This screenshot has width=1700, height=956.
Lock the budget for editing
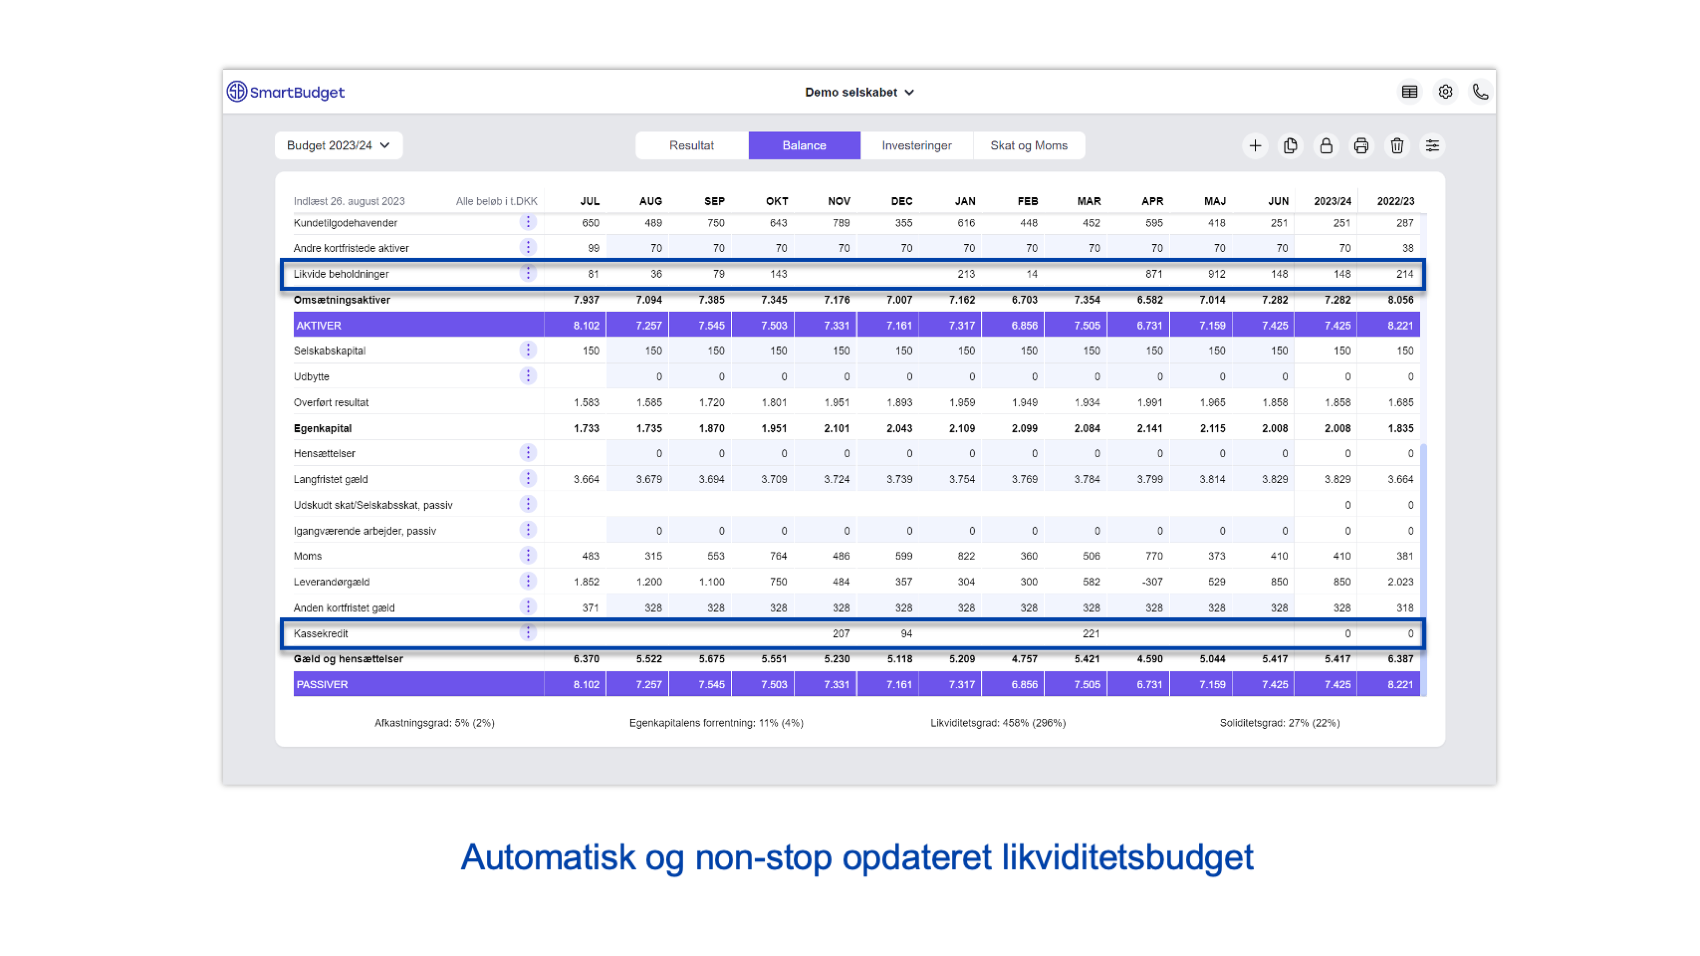tap(1326, 145)
